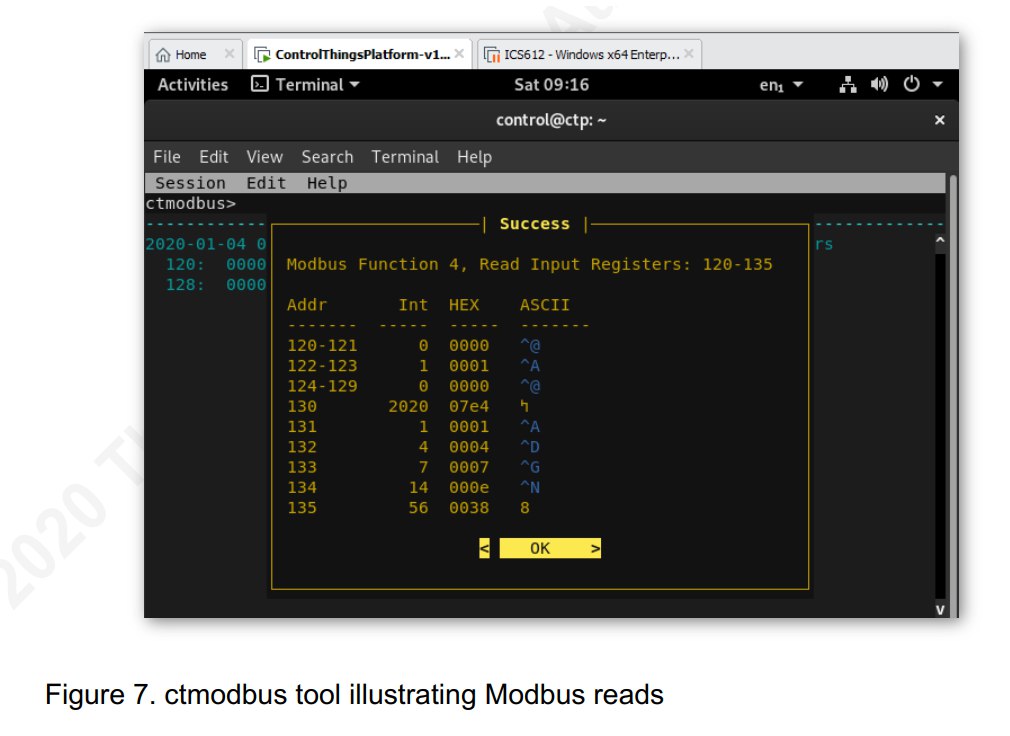1010x736 pixels.
Task: Close the ICS612 Windows tab
Action: tap(689, 54)
